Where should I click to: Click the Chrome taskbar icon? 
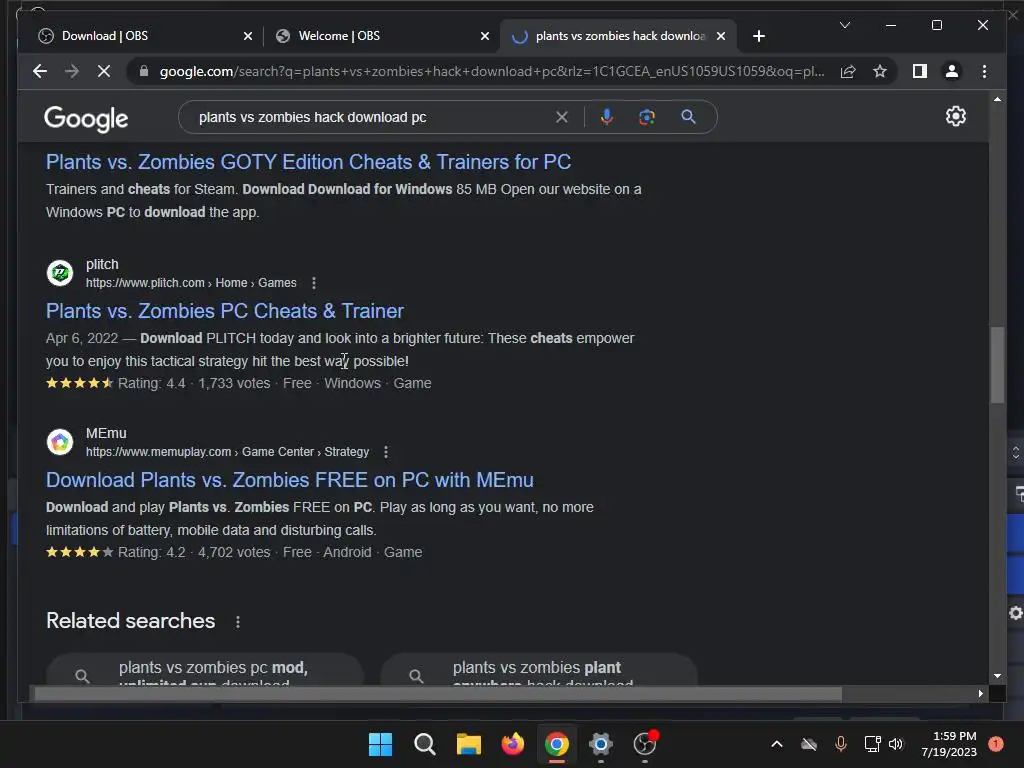[x=557, y=744]
